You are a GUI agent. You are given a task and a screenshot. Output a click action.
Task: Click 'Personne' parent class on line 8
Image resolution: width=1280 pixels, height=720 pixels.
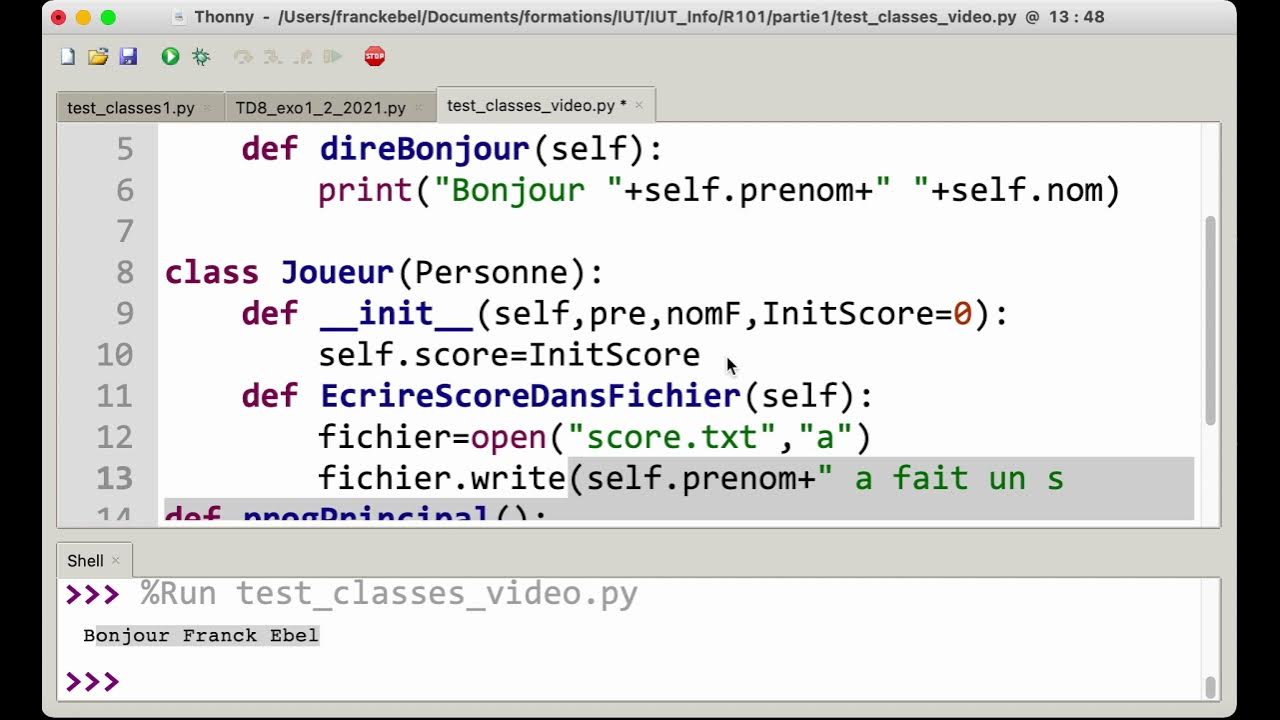click(x=490, y=273)
